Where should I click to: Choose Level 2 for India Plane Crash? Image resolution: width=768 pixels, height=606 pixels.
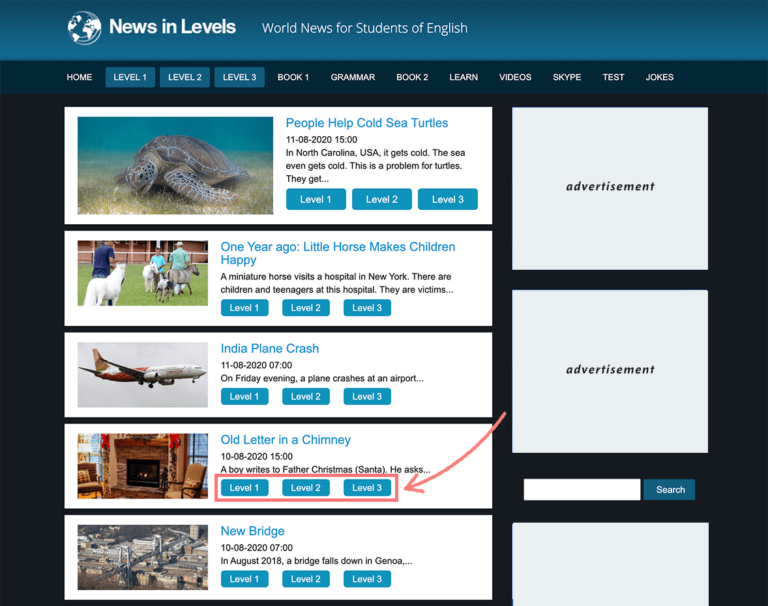tap(305, 397)
